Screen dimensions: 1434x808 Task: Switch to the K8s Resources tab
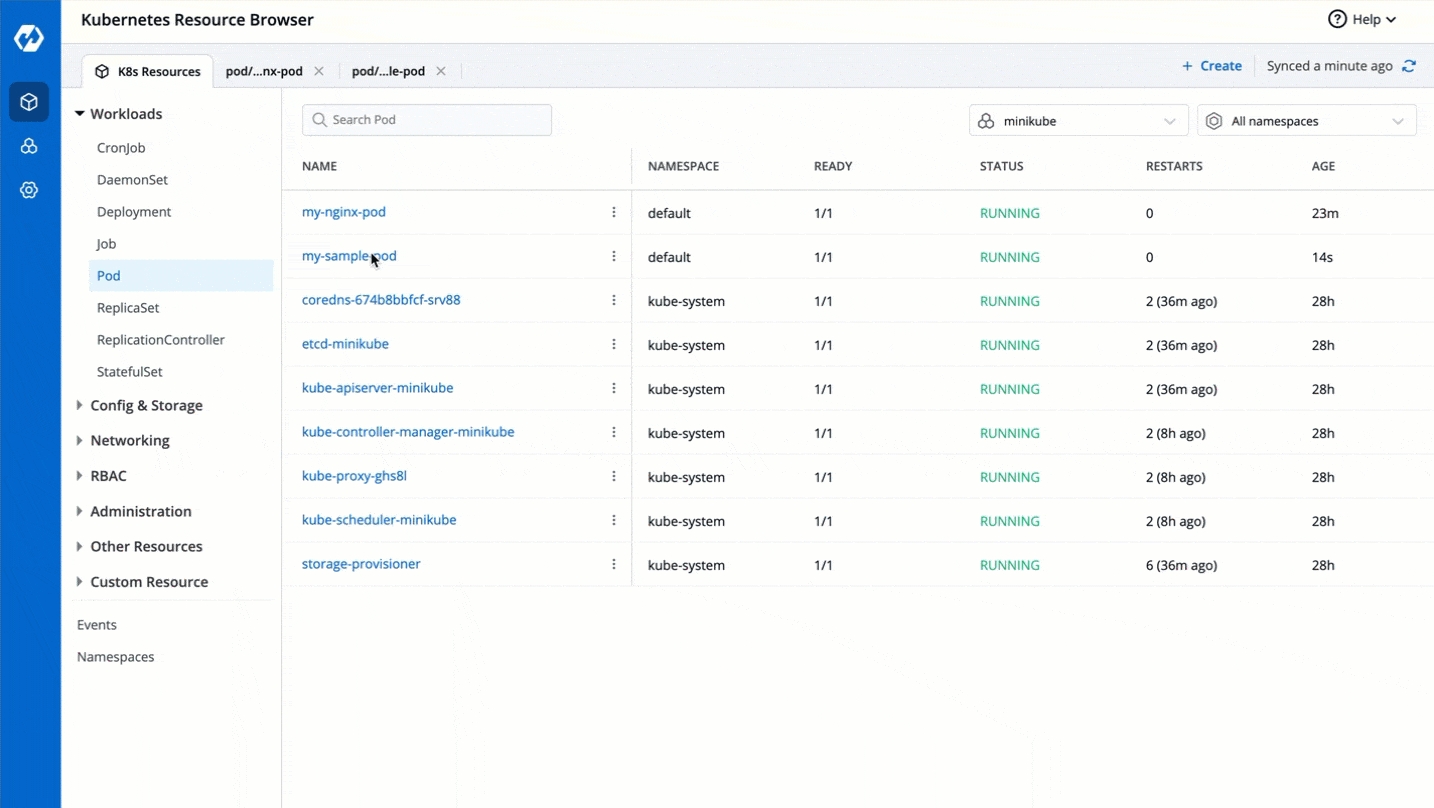click(148, 71)
